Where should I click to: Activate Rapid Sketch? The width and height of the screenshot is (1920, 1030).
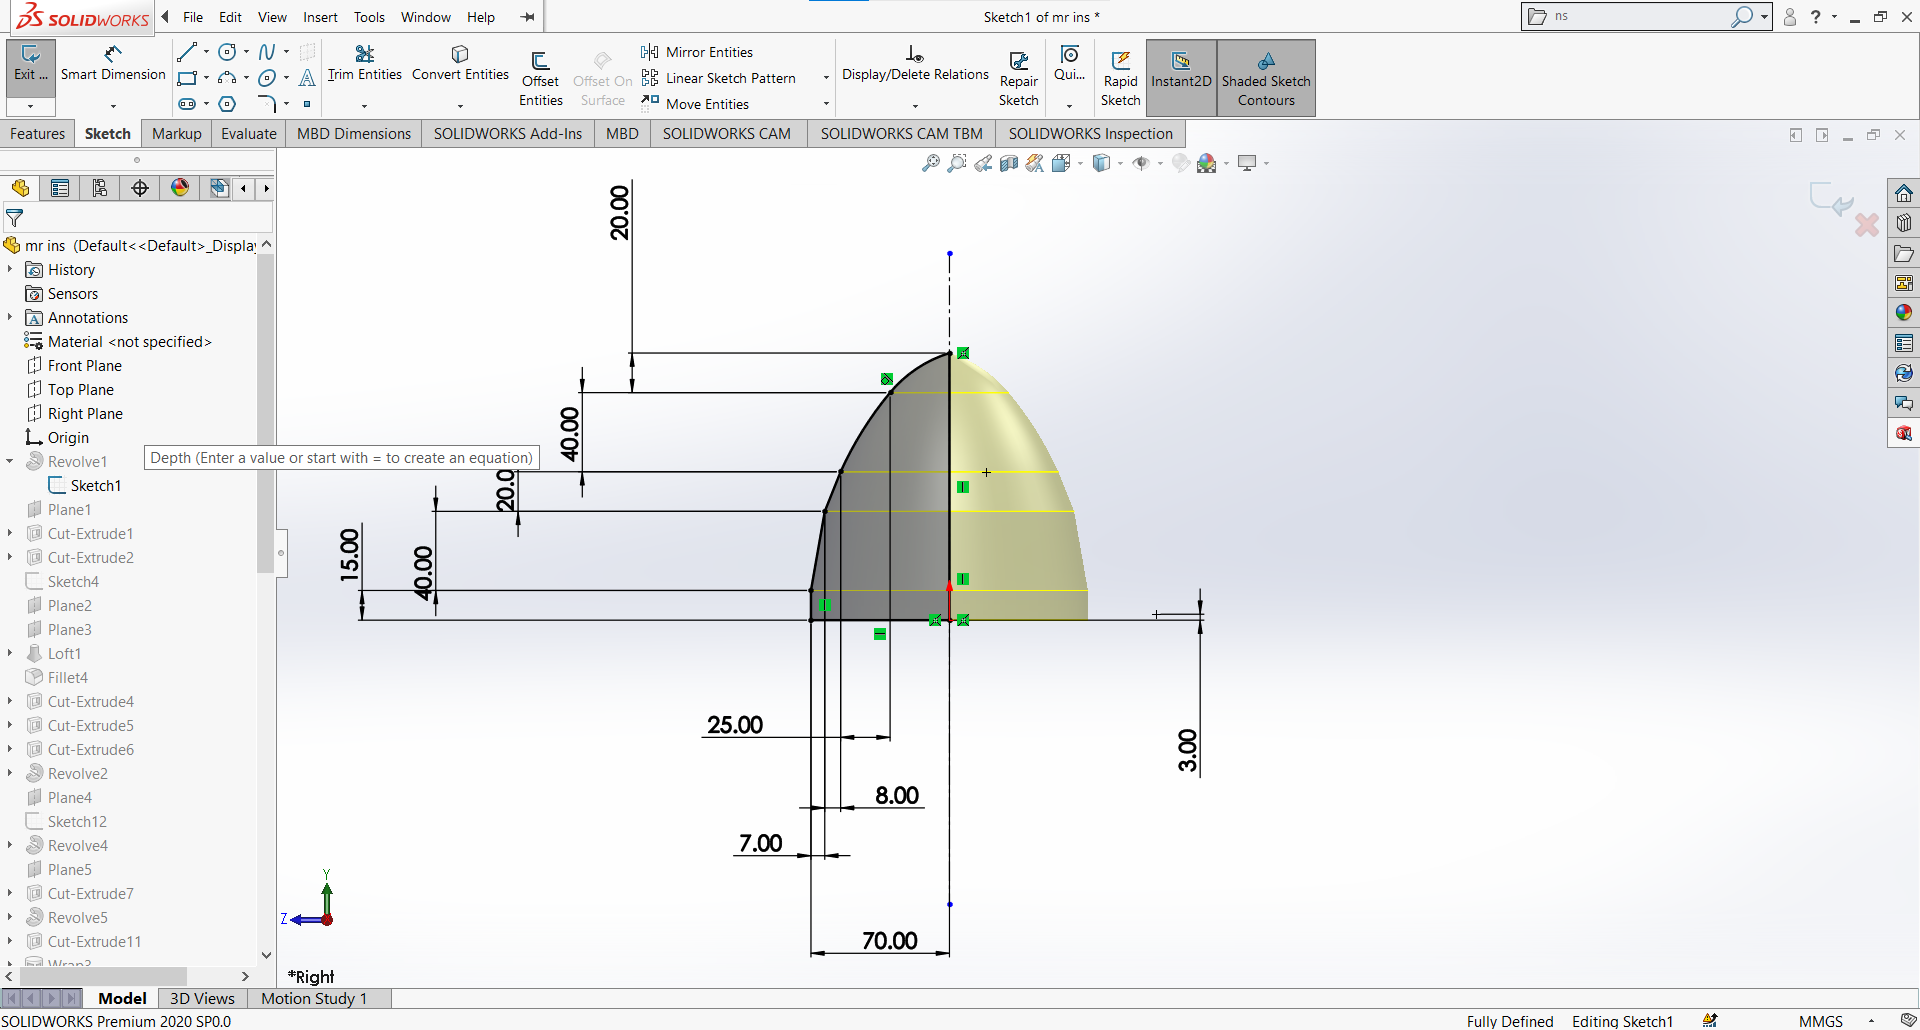click(x=1120, y=78)
